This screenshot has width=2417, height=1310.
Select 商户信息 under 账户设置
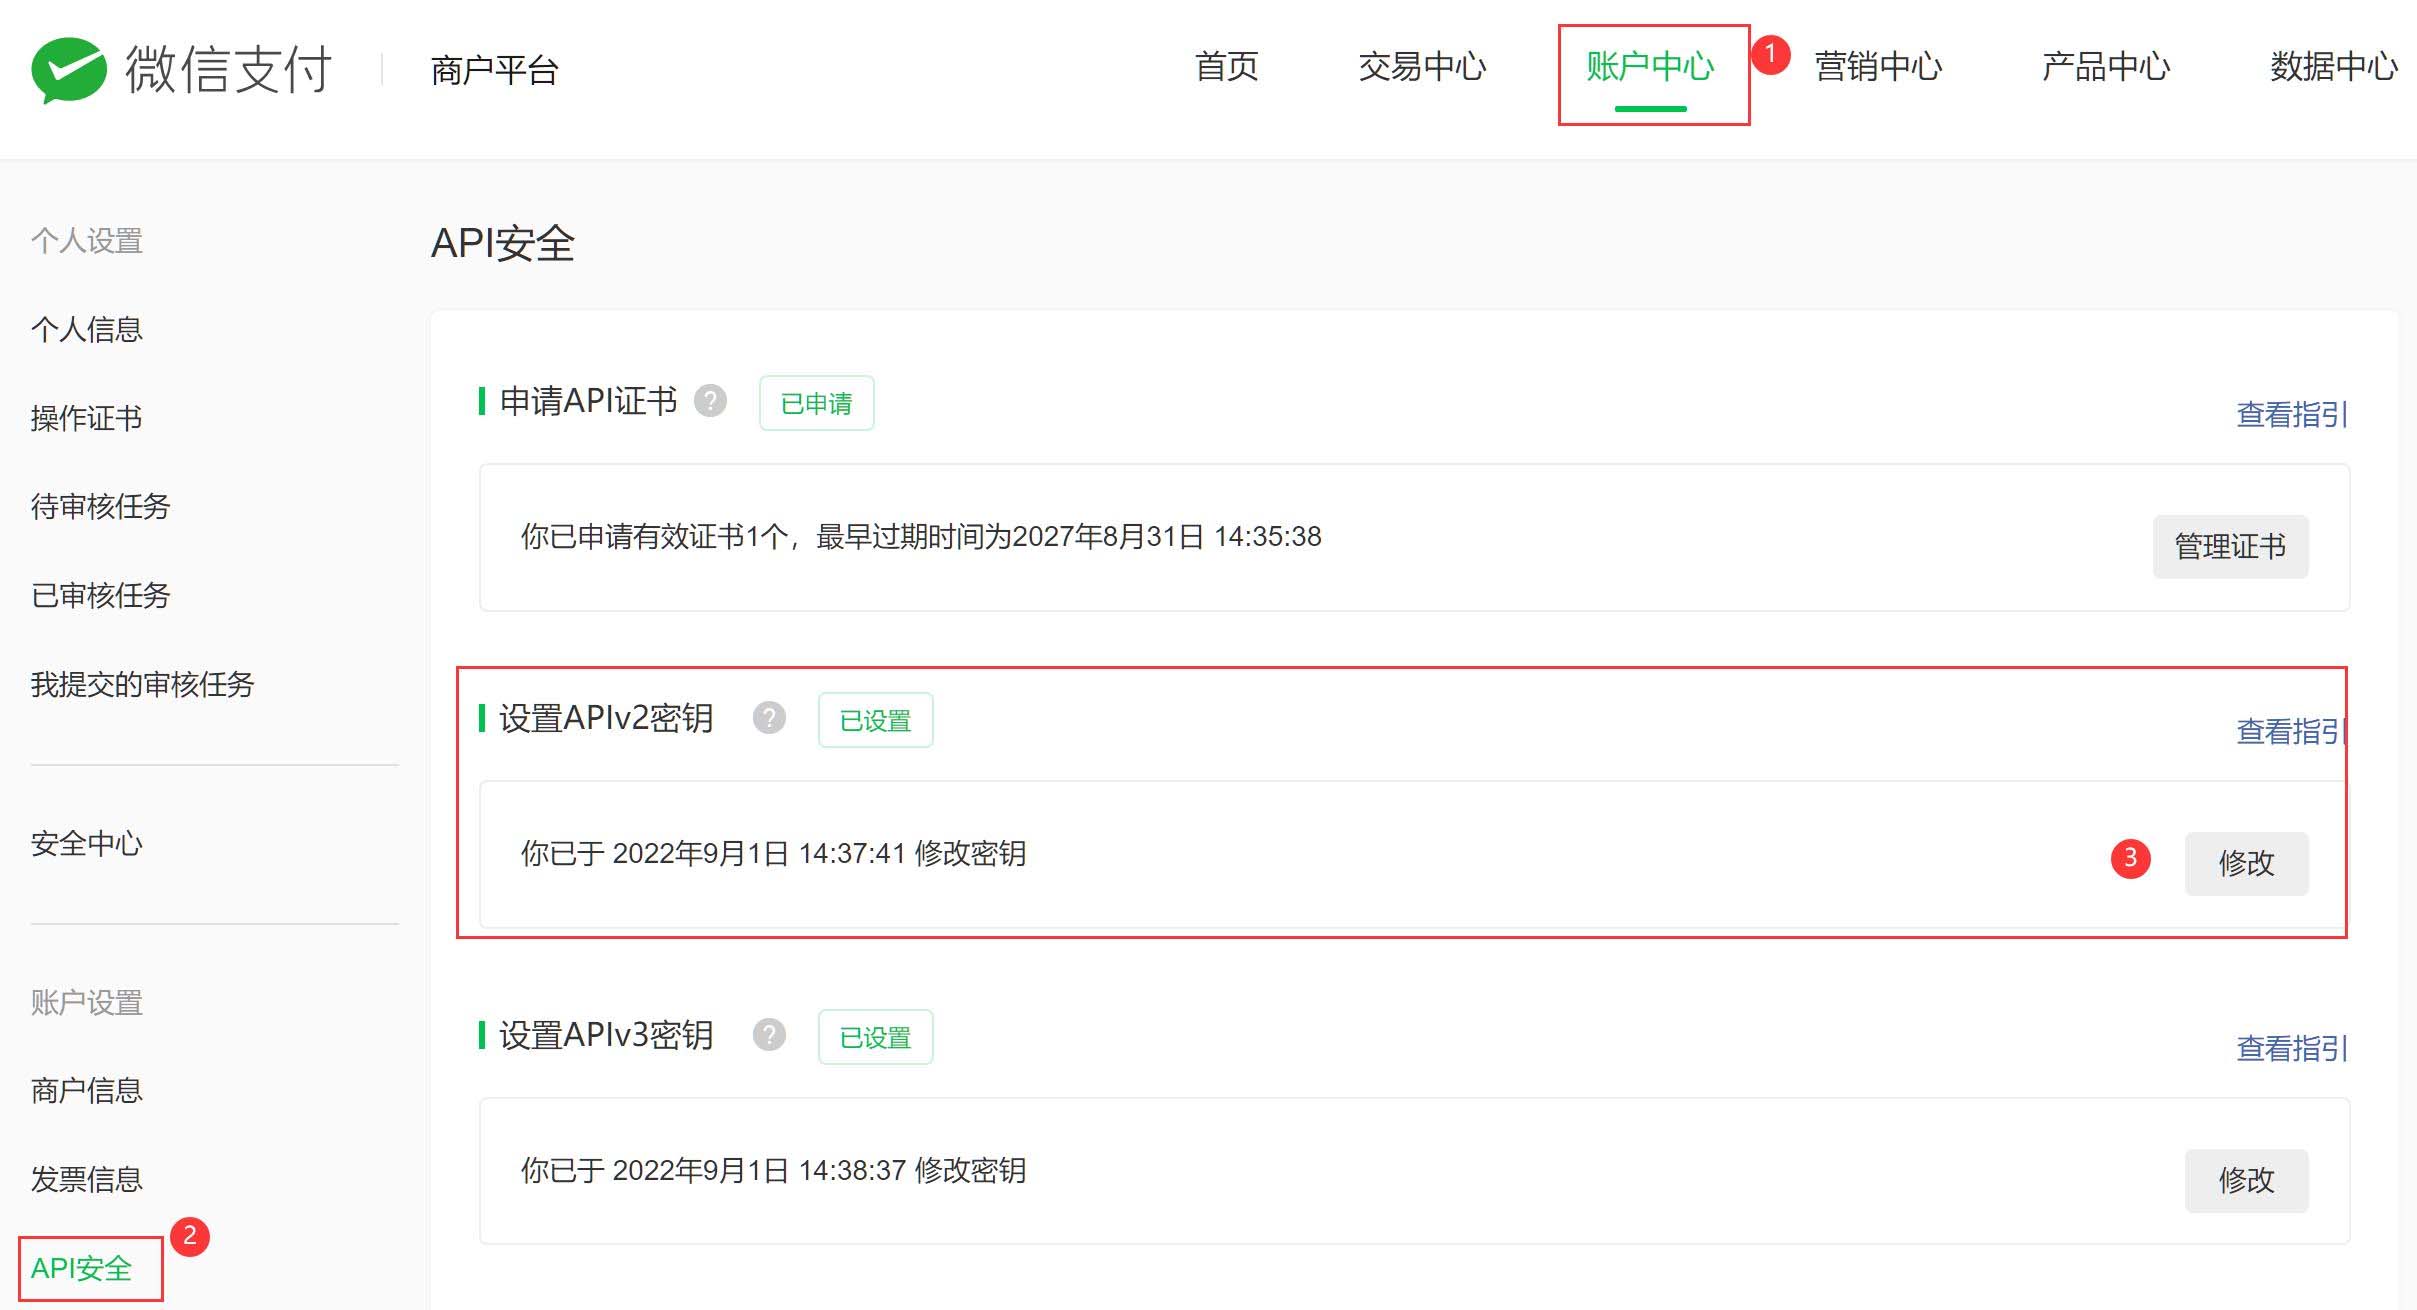(x=87, y=1091)
